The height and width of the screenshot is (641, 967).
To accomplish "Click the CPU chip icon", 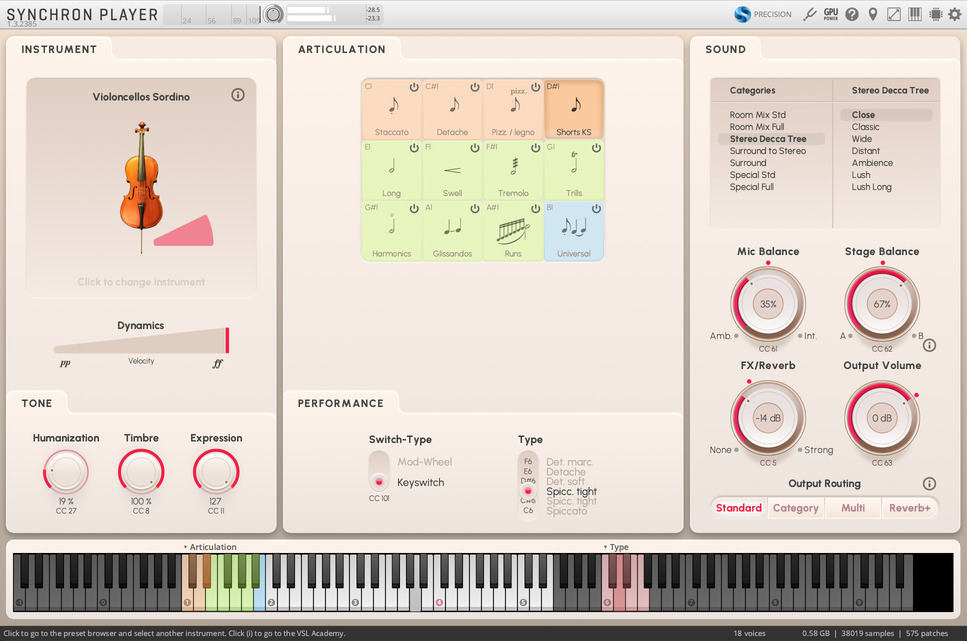I will pyautogui.click(x=936, y=14).
